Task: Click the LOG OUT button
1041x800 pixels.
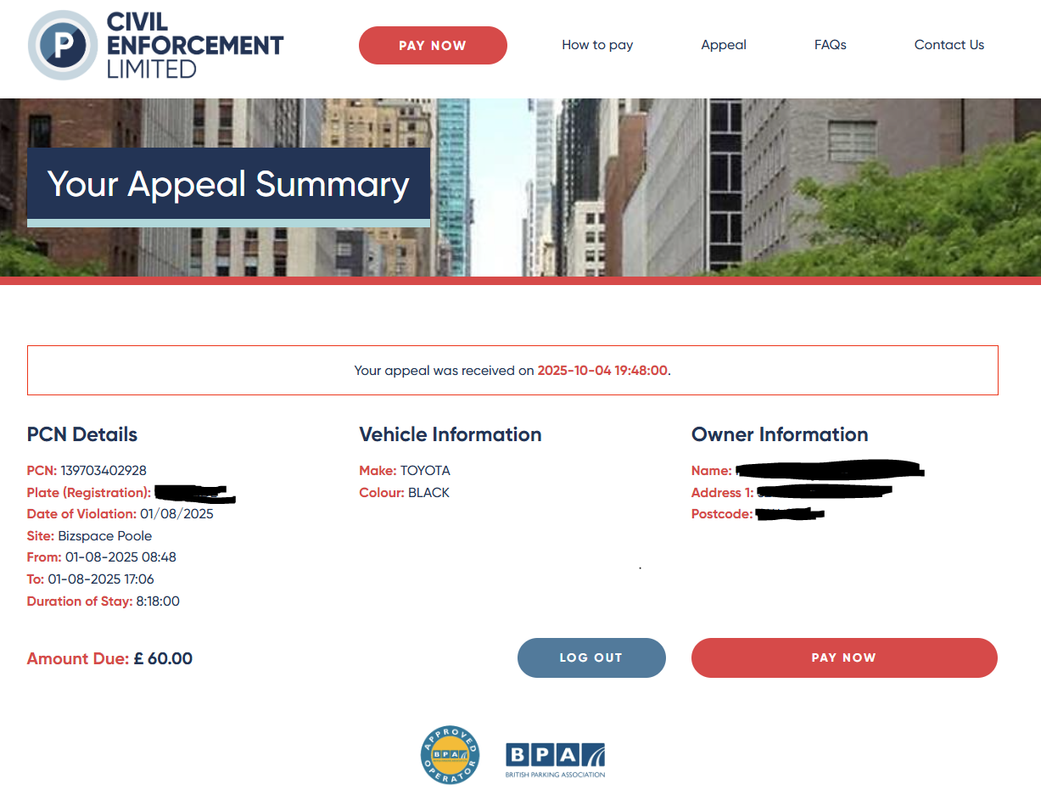Action: click(x=592, y=658)
